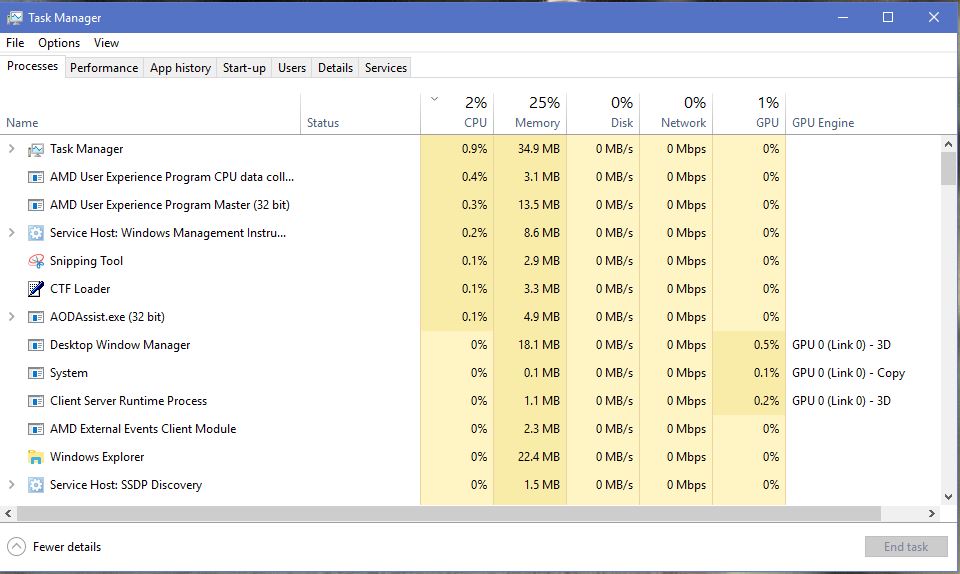Click the horizontal scrollbar thumb
The height and width of the screenshot is (574, 960).
coord(449,513)
